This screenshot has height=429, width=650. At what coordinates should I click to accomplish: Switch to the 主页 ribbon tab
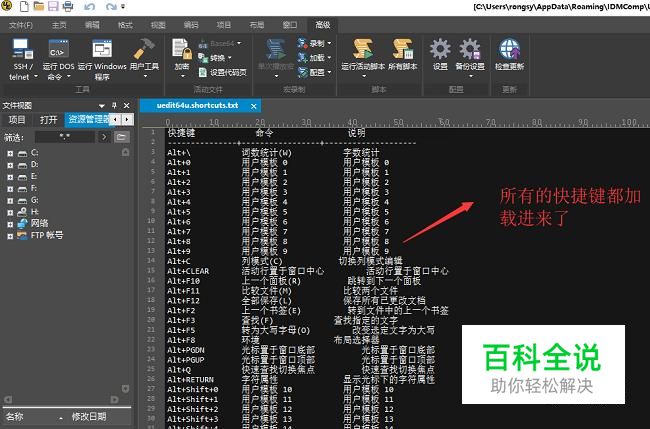(59, 25)
